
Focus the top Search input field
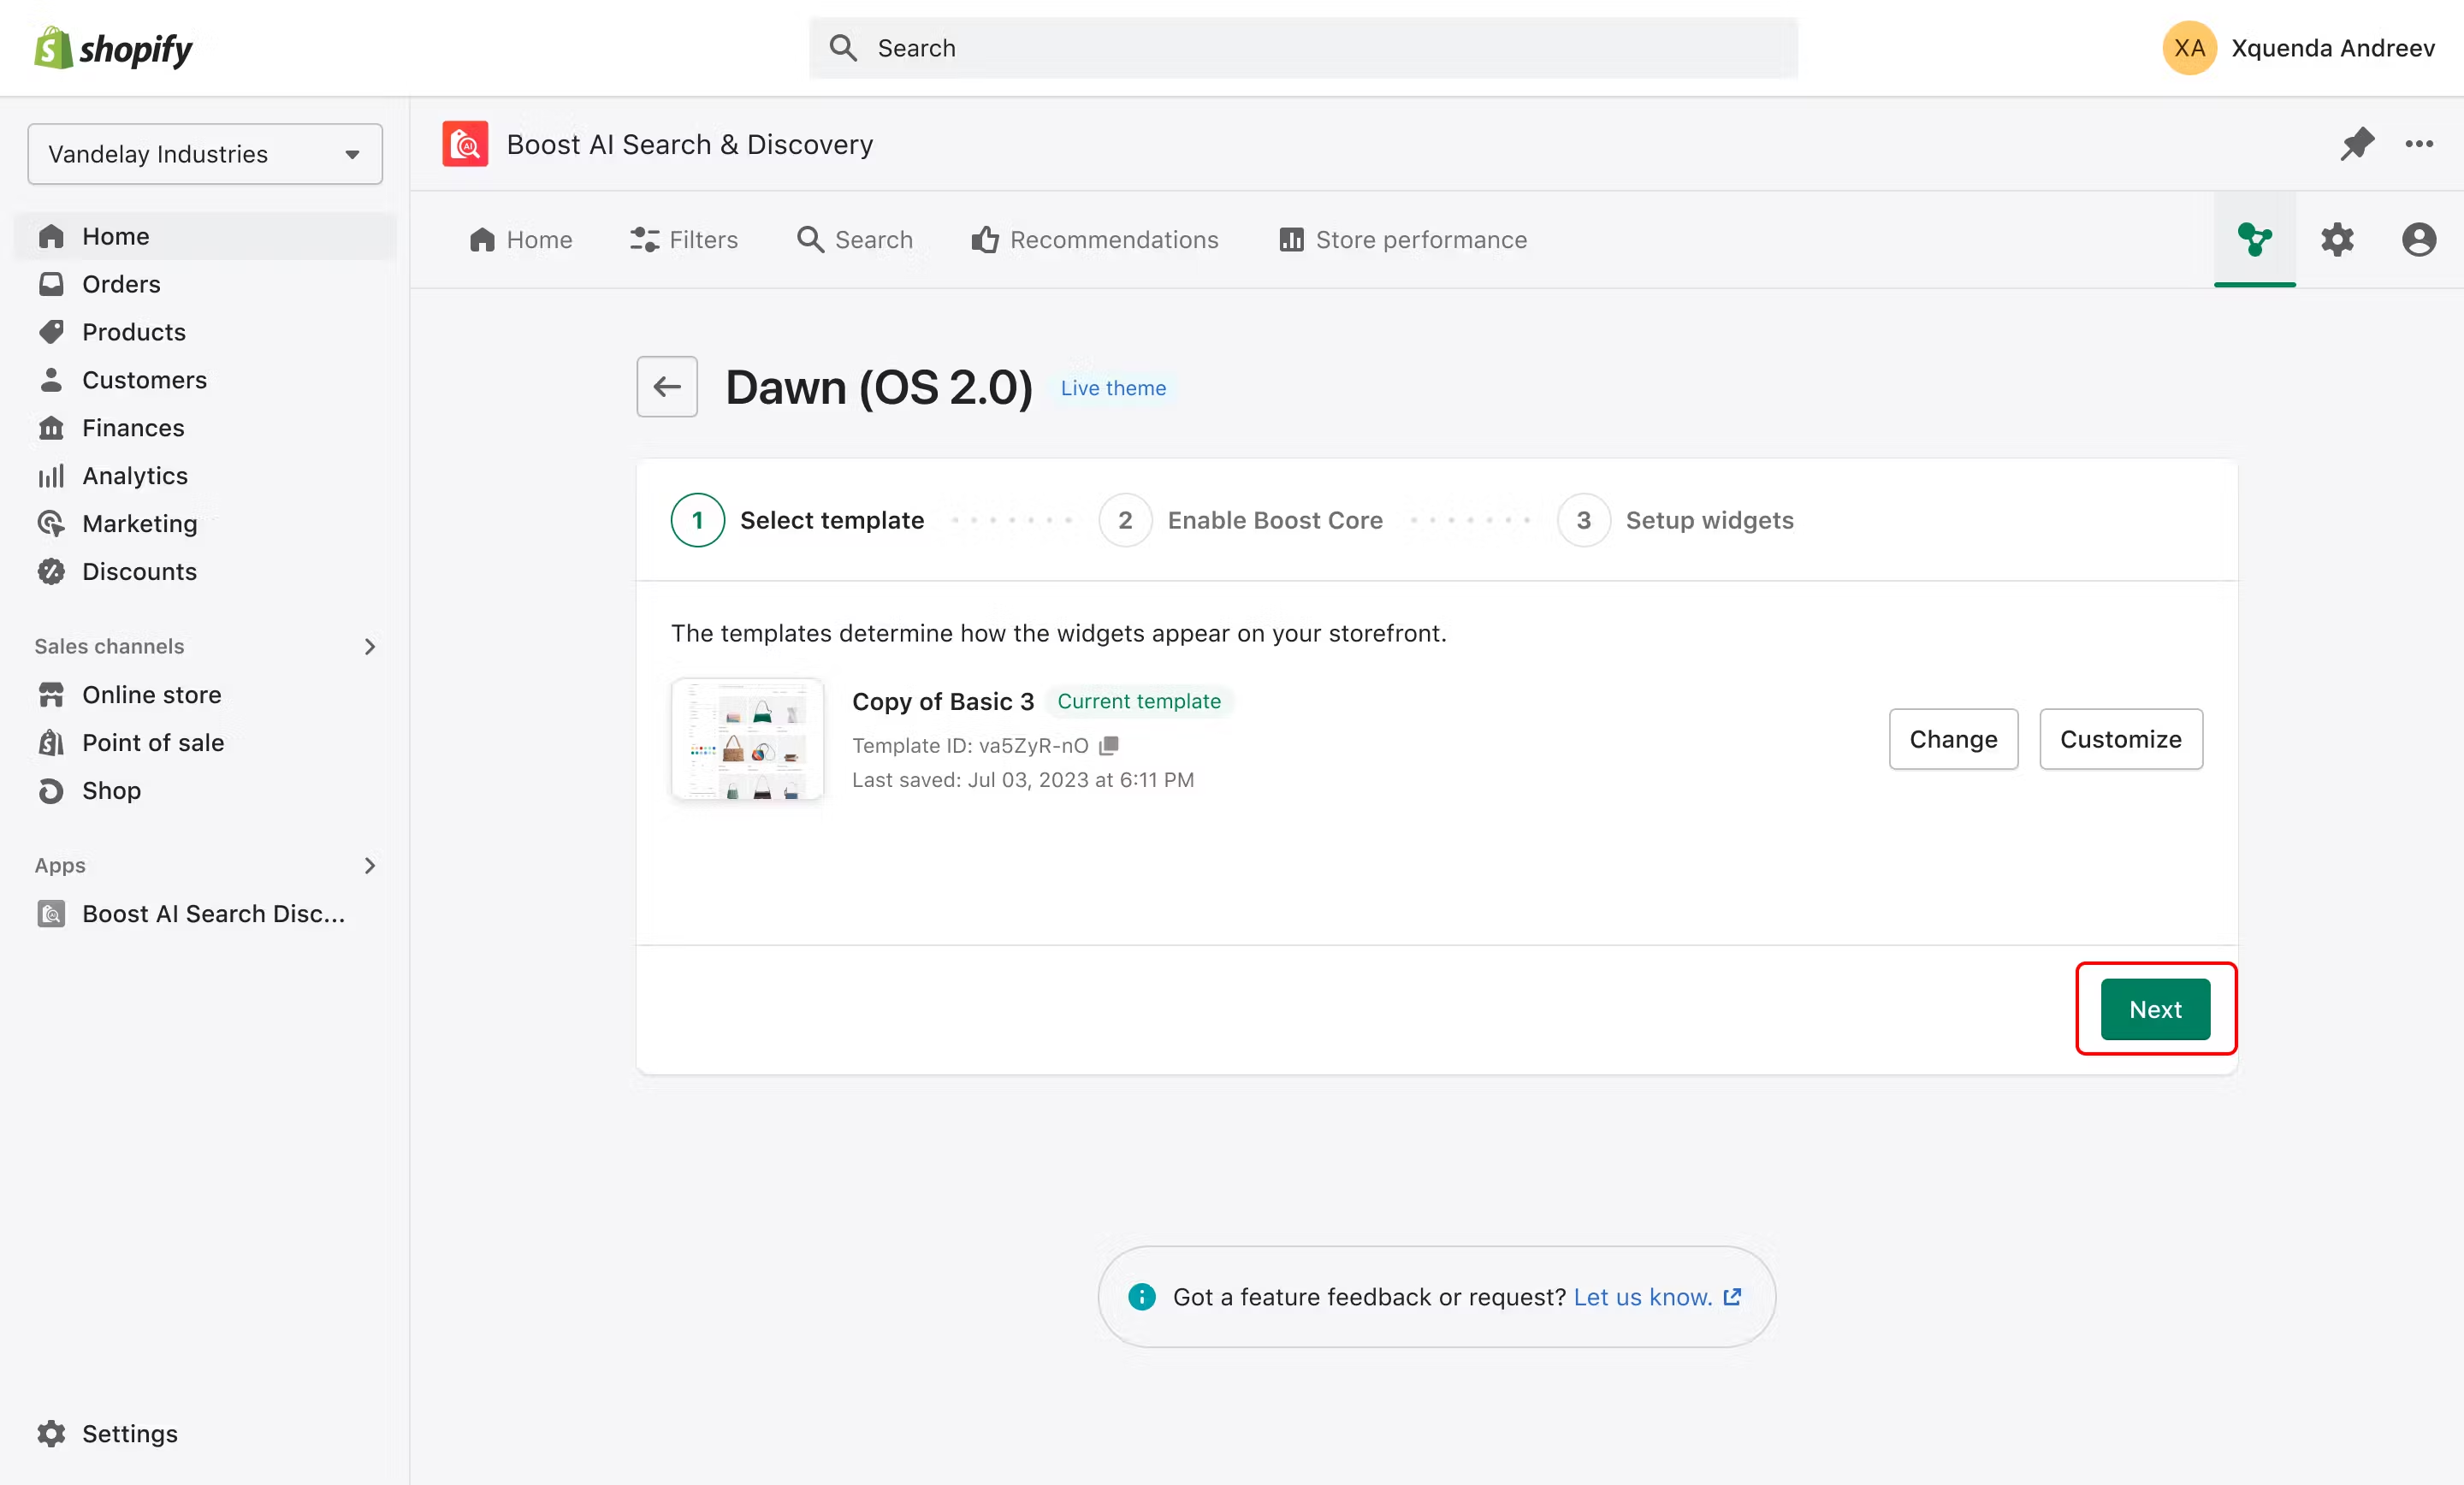point(1302,48)
